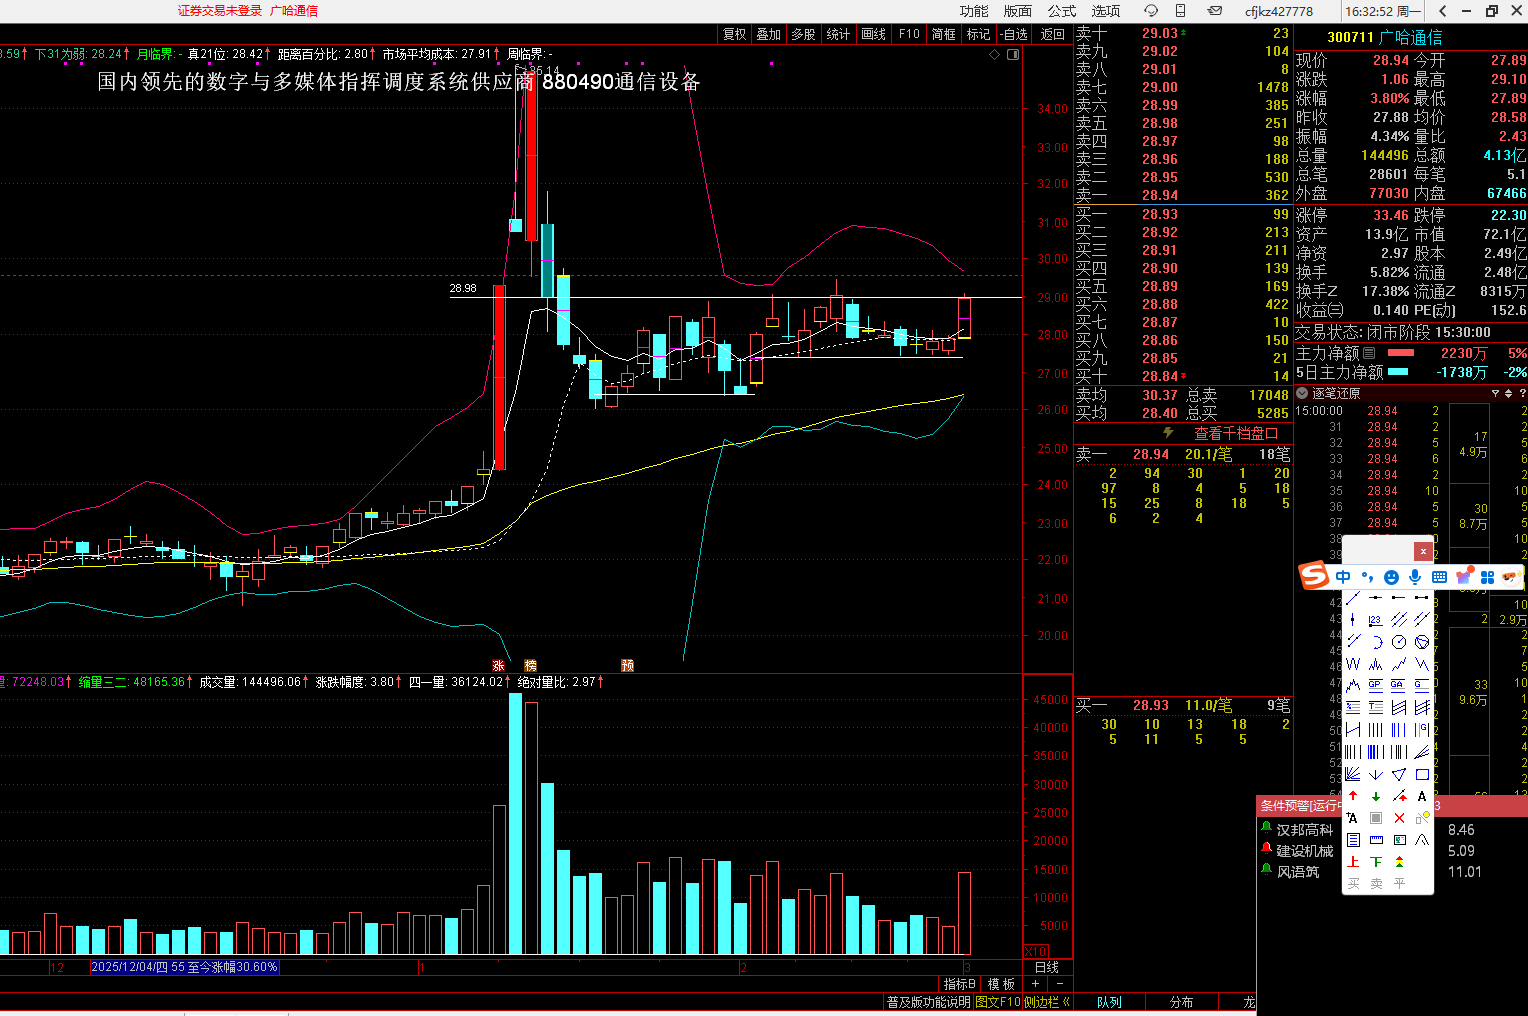Open the Sogou soft keyboard icon
The width and height of the screenshot is (1528, 1016).
tap(1440, 577)
